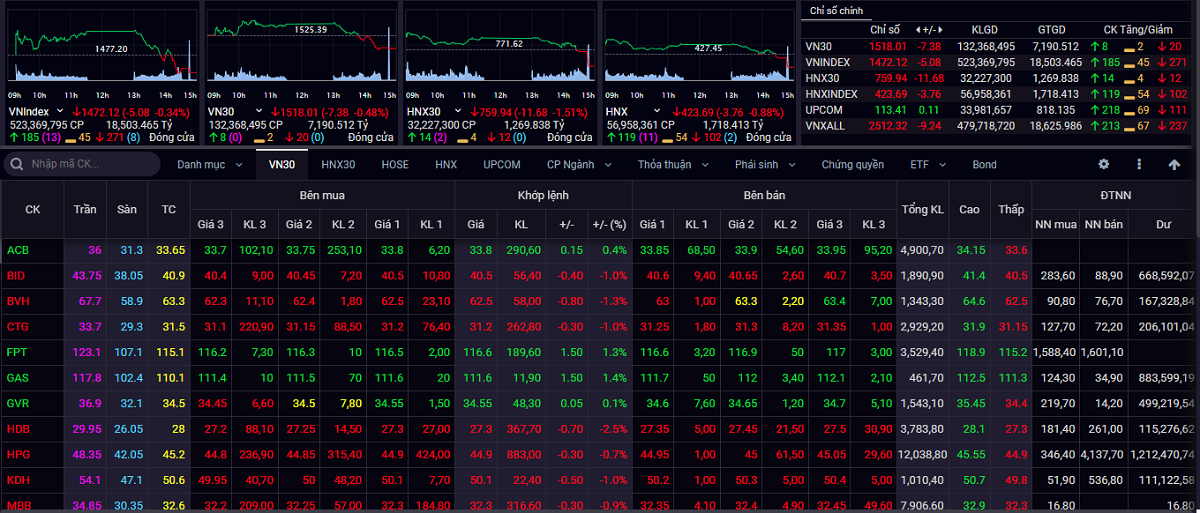Click the Khớp lệnh group header
The height and width of the screenshot is (513, 1200).
coord(543,197)
